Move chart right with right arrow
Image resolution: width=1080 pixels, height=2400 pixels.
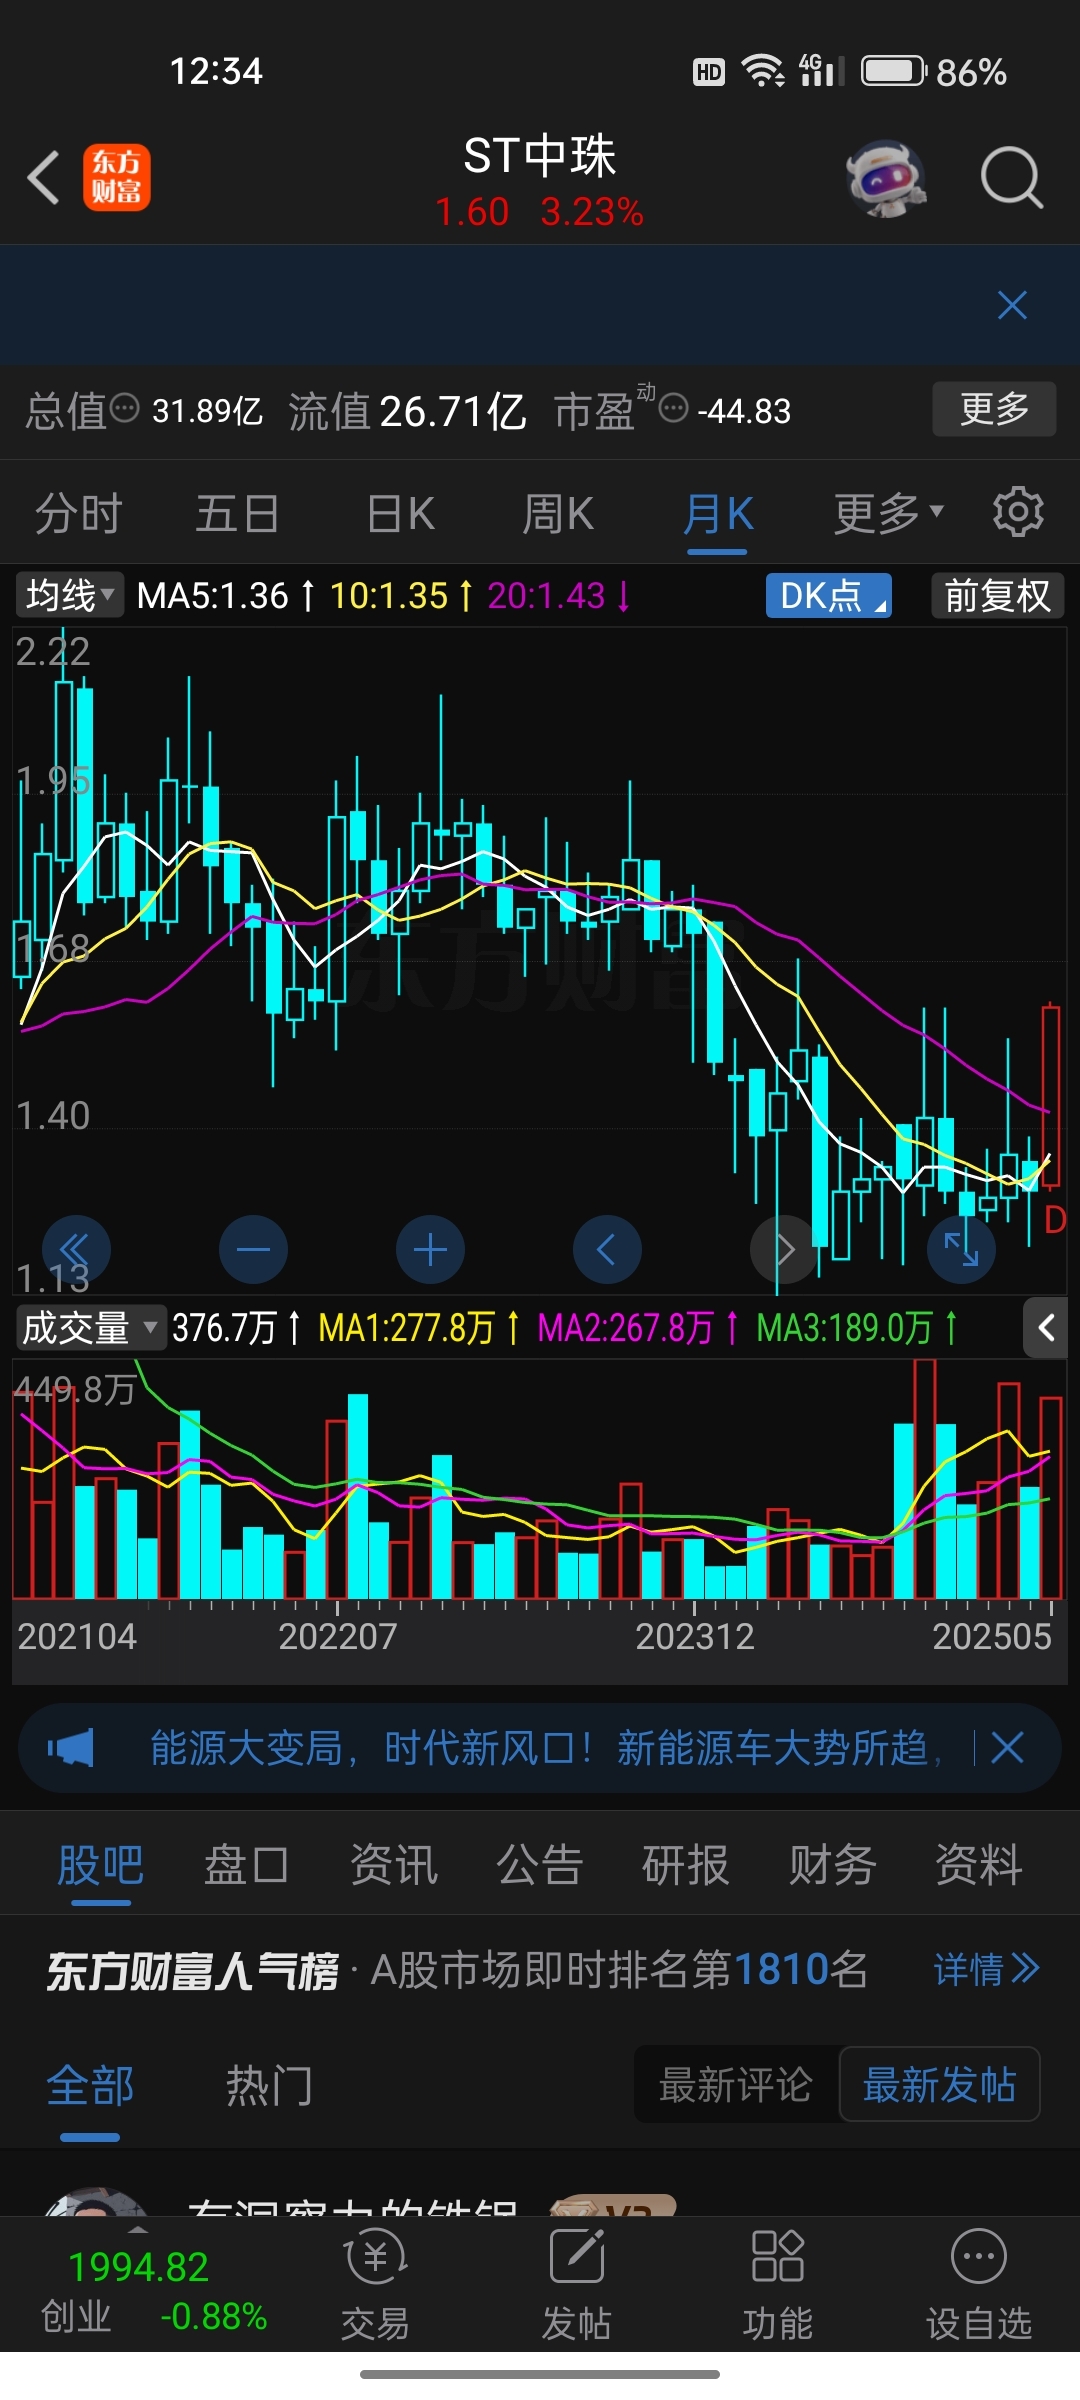[784, 1250]
